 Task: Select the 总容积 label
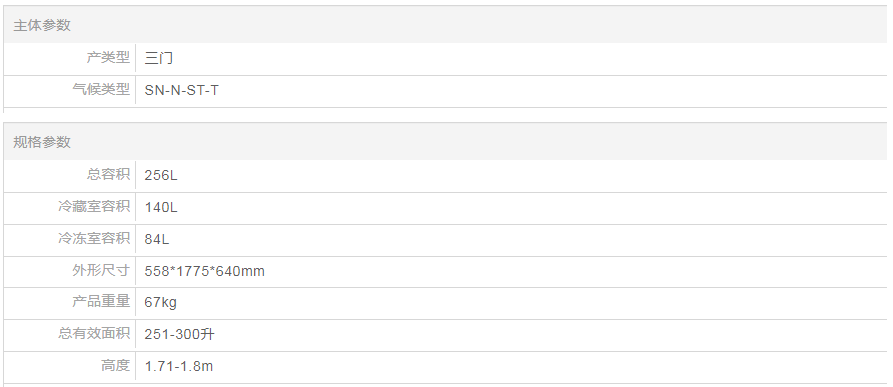point(108,174)
